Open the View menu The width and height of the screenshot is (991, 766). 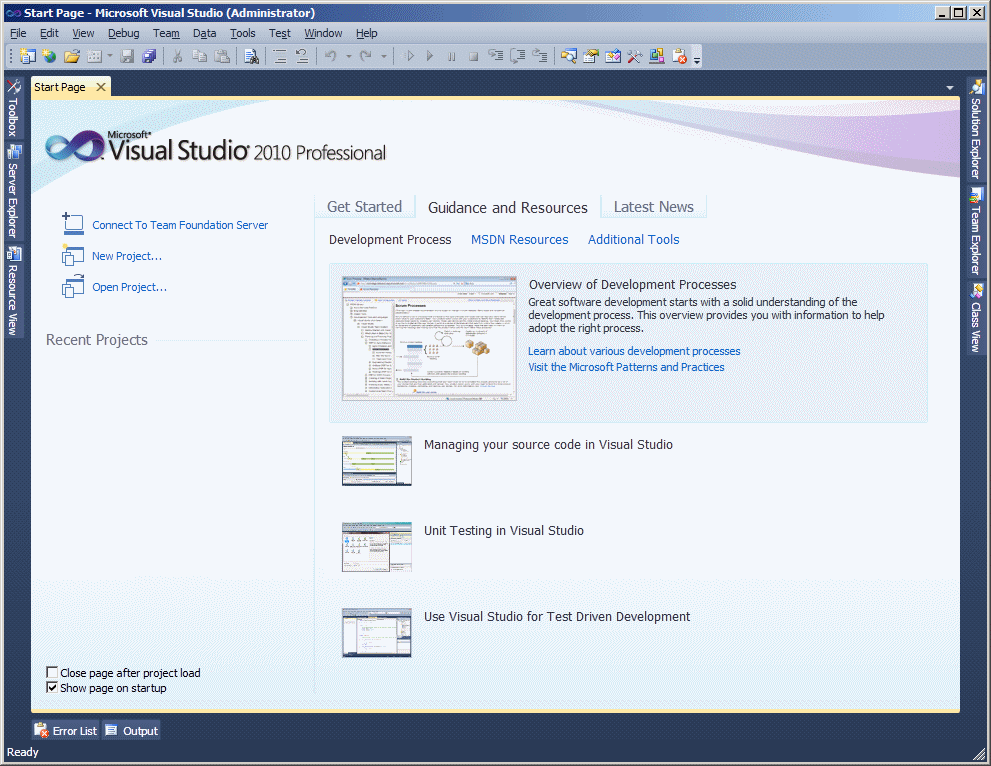[83, 33]
